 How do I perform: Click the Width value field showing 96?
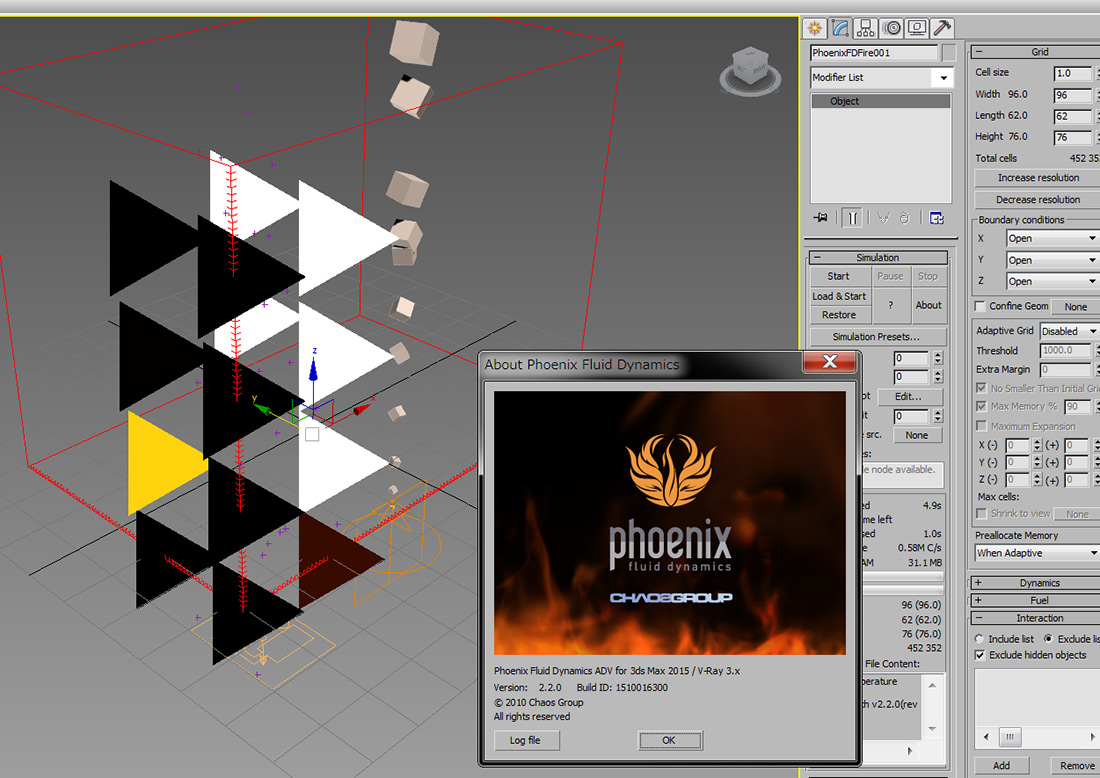pyautogui.click(x=1073, y=95)
